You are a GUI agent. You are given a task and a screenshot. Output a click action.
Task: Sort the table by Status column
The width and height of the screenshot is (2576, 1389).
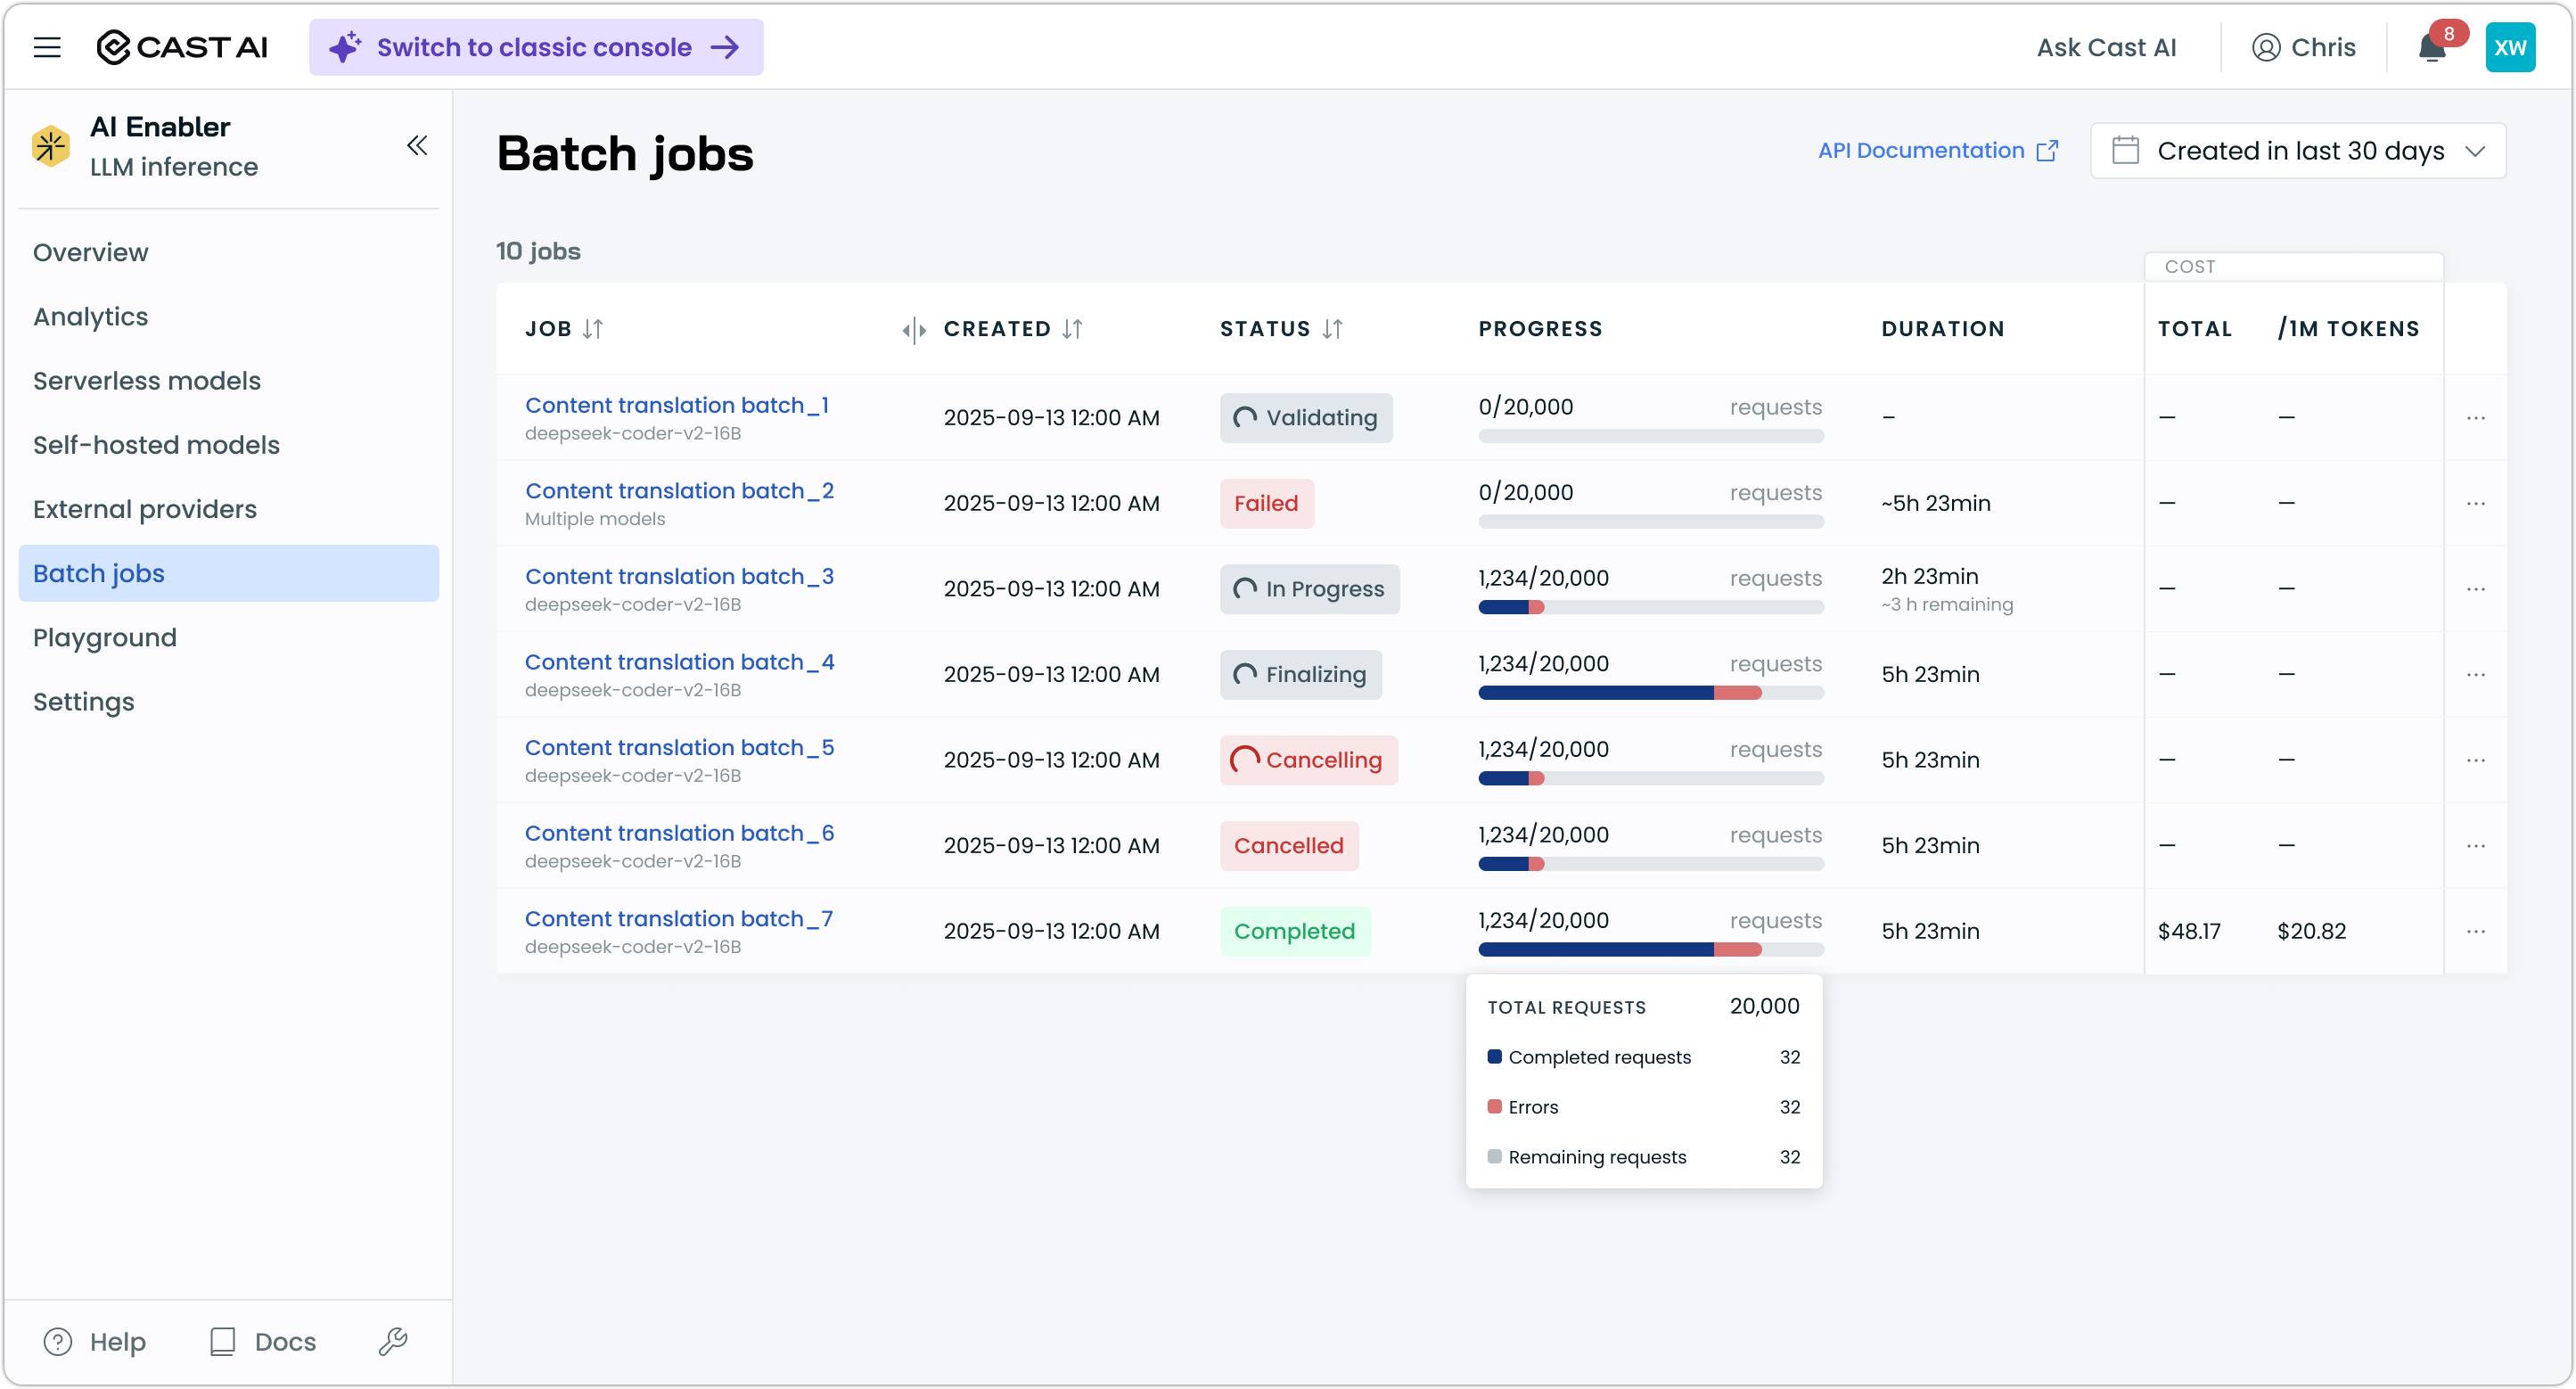pyautogui.click(x=1332, y=329)
